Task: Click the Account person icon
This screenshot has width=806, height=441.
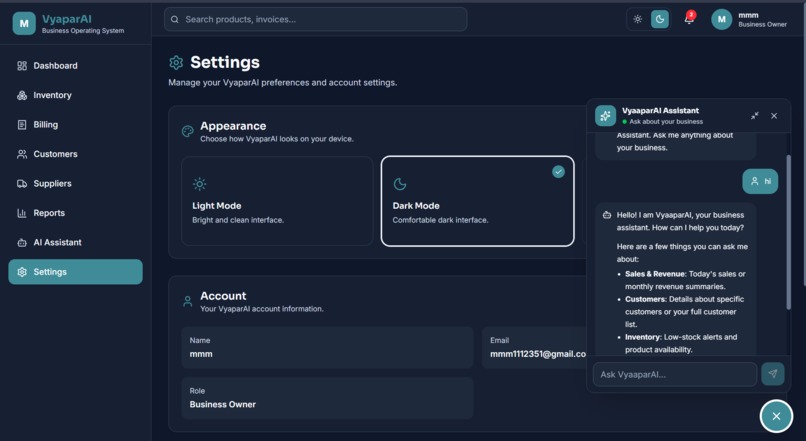Action: click(188, 302)
